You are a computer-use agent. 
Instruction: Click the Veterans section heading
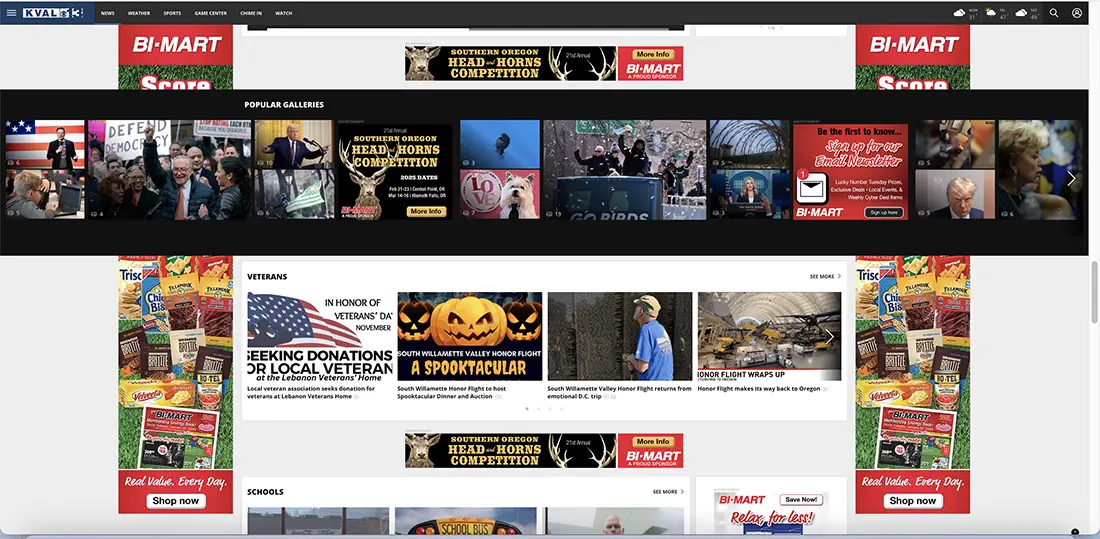[267, 277]
